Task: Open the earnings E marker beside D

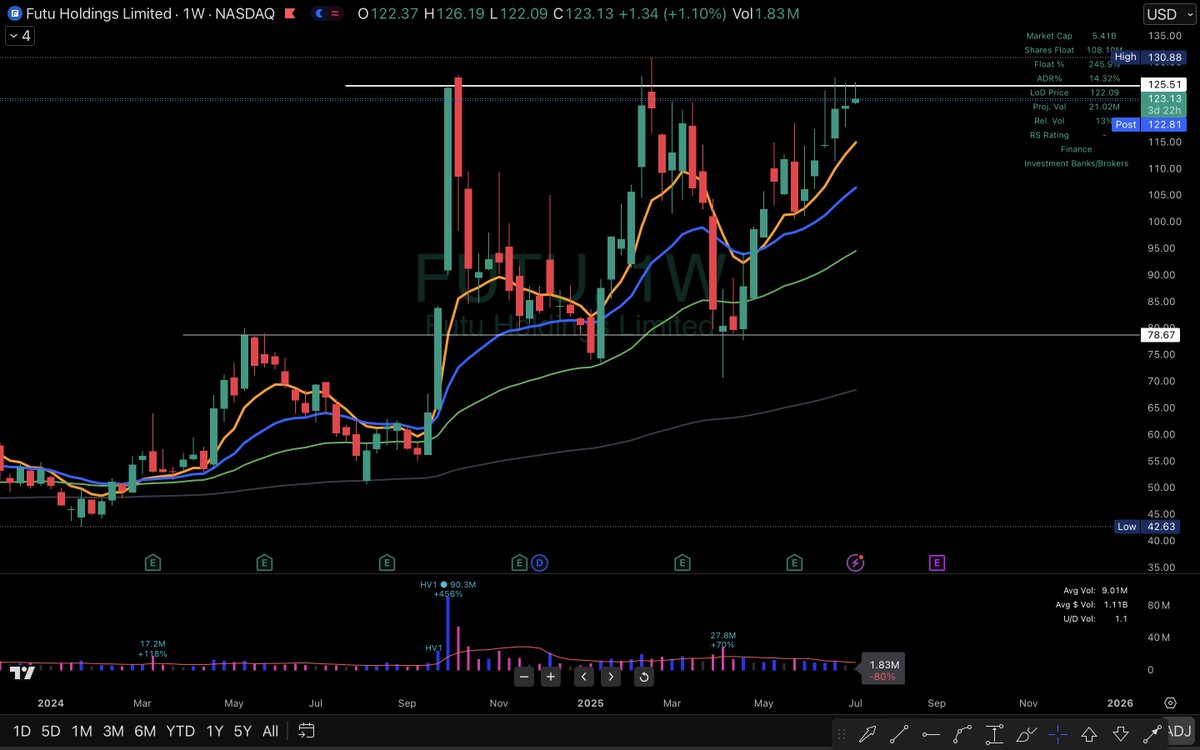Action: pos(519,563)
